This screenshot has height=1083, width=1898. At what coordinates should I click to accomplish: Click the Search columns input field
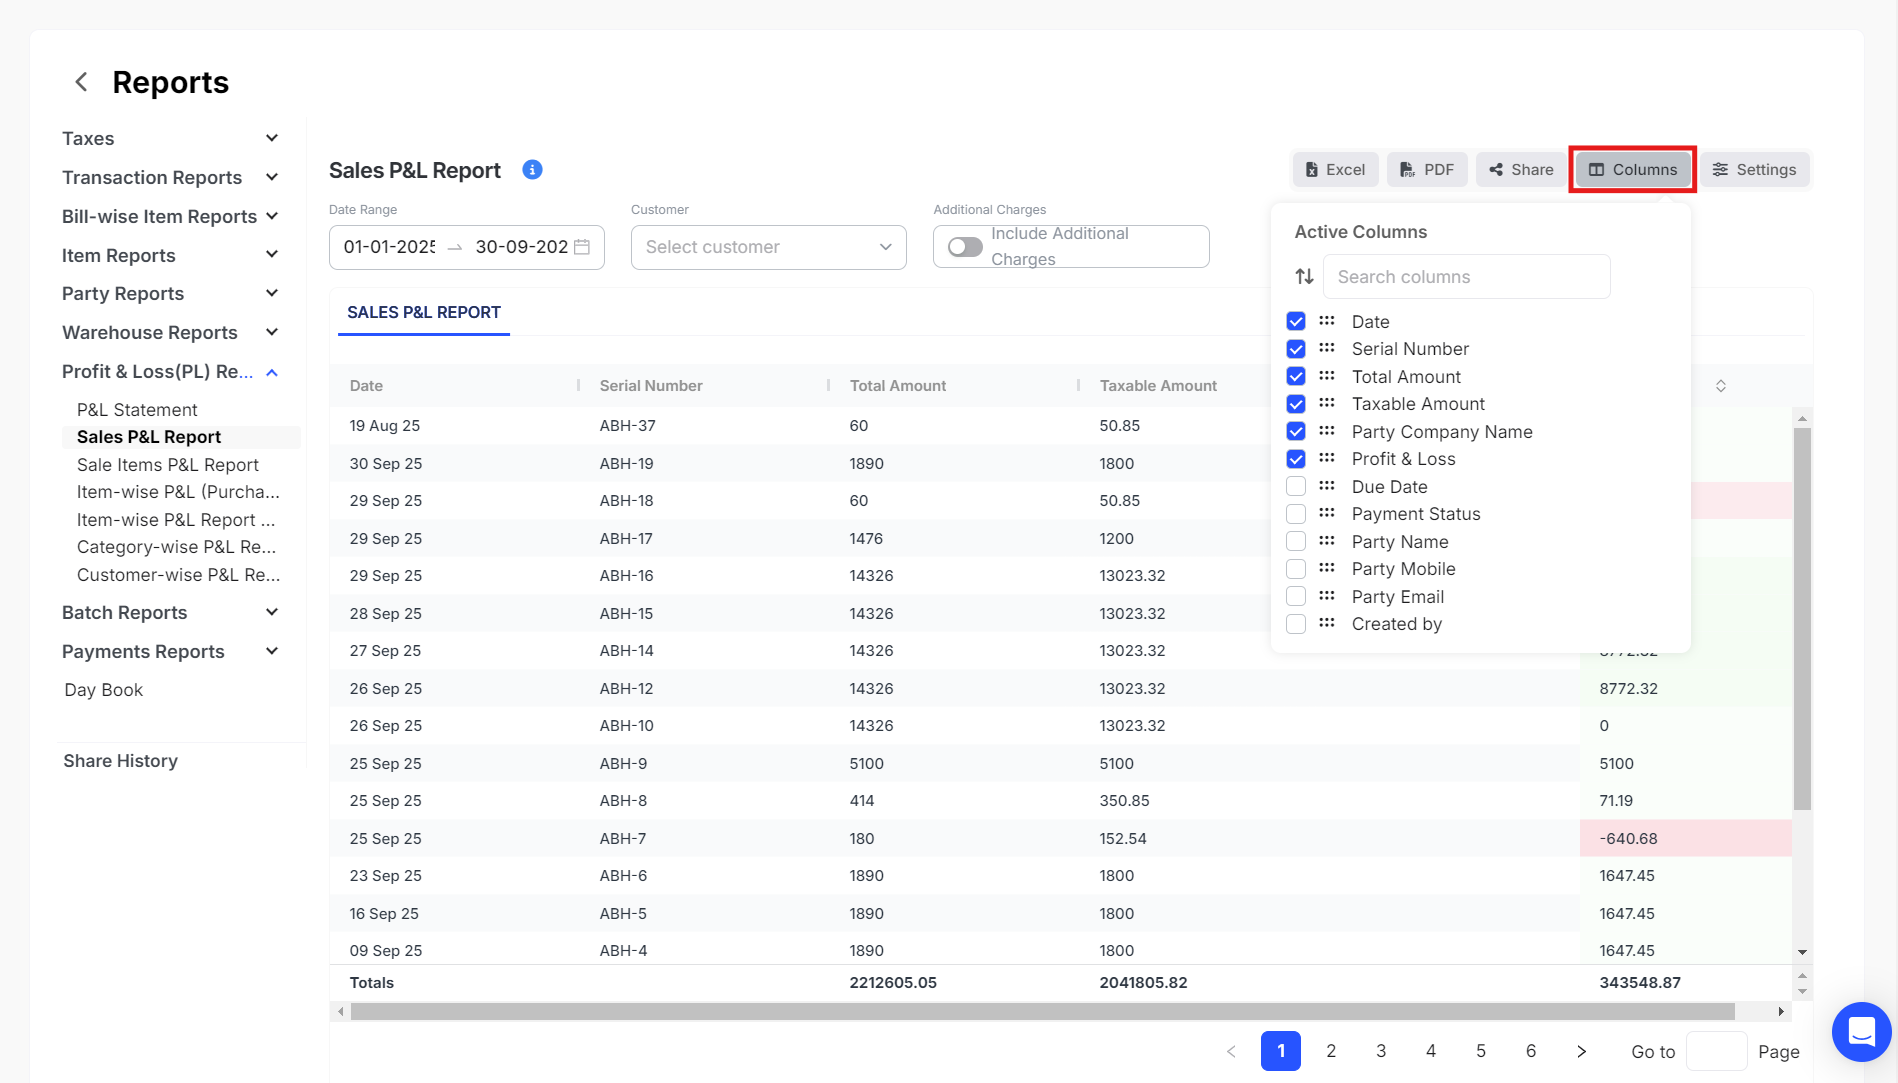click(x=1466, y=277)
